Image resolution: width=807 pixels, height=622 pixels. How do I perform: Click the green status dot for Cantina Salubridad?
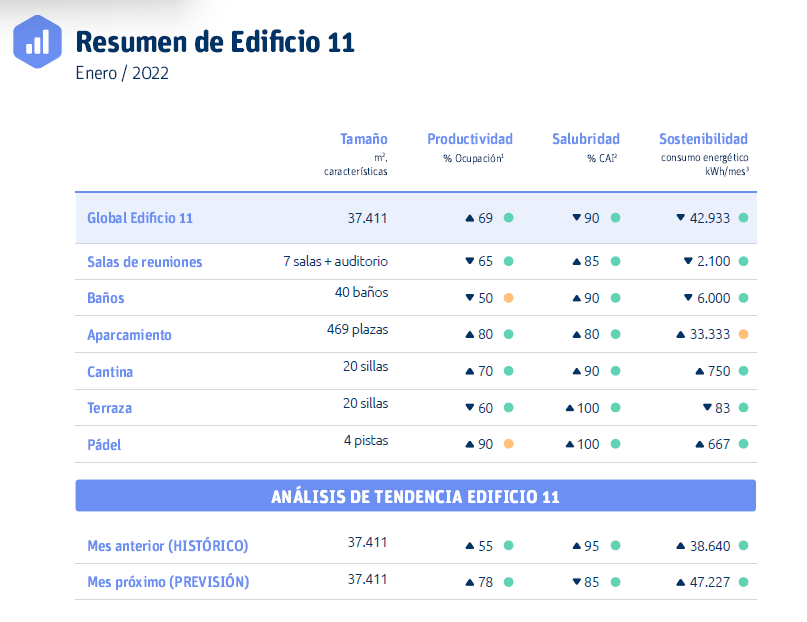[x=615, y=371]
